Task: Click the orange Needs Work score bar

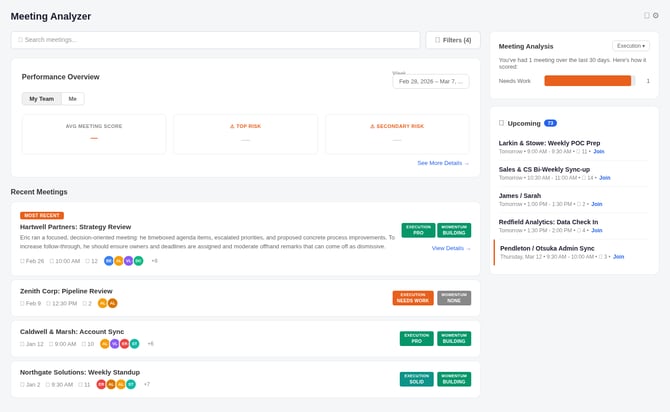Action: point(587,81)
